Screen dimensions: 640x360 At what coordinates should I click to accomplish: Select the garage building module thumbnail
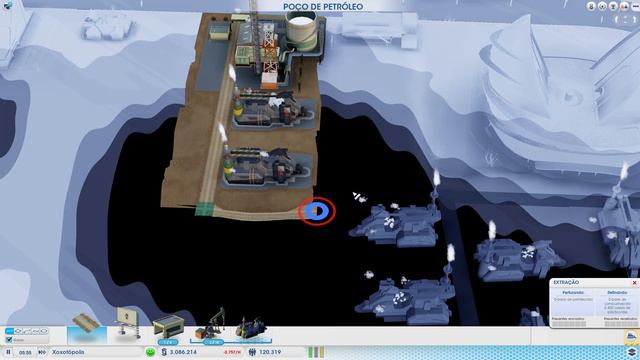[x=168, y=325]
